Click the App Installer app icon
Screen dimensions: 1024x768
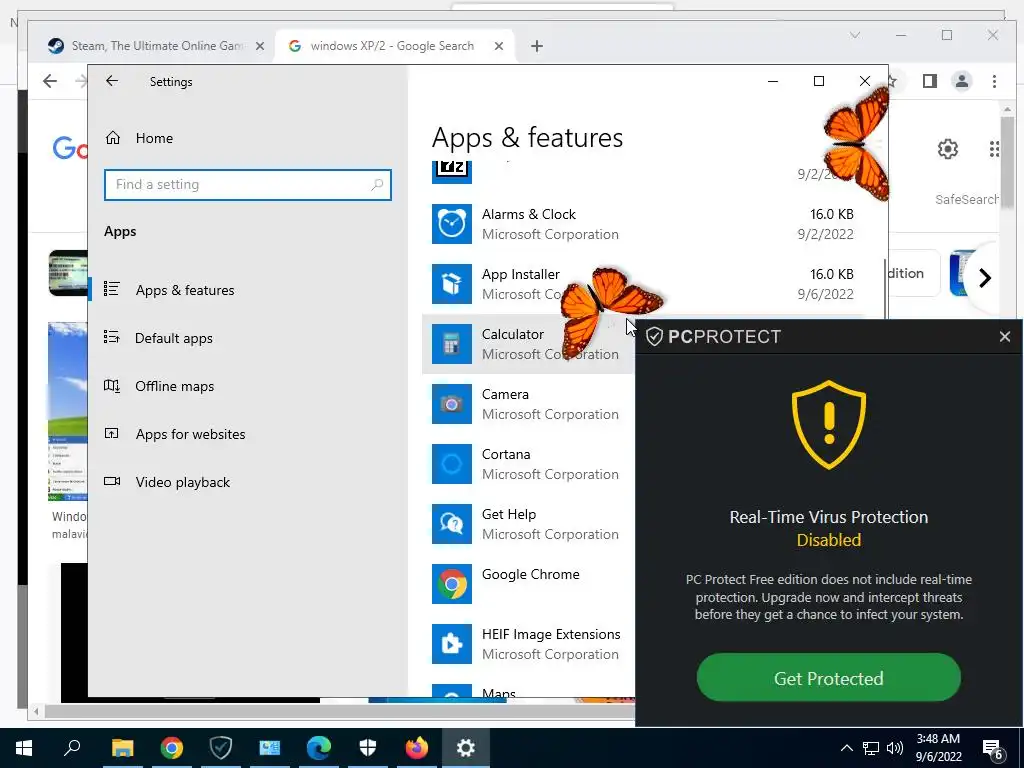[452, 284]
